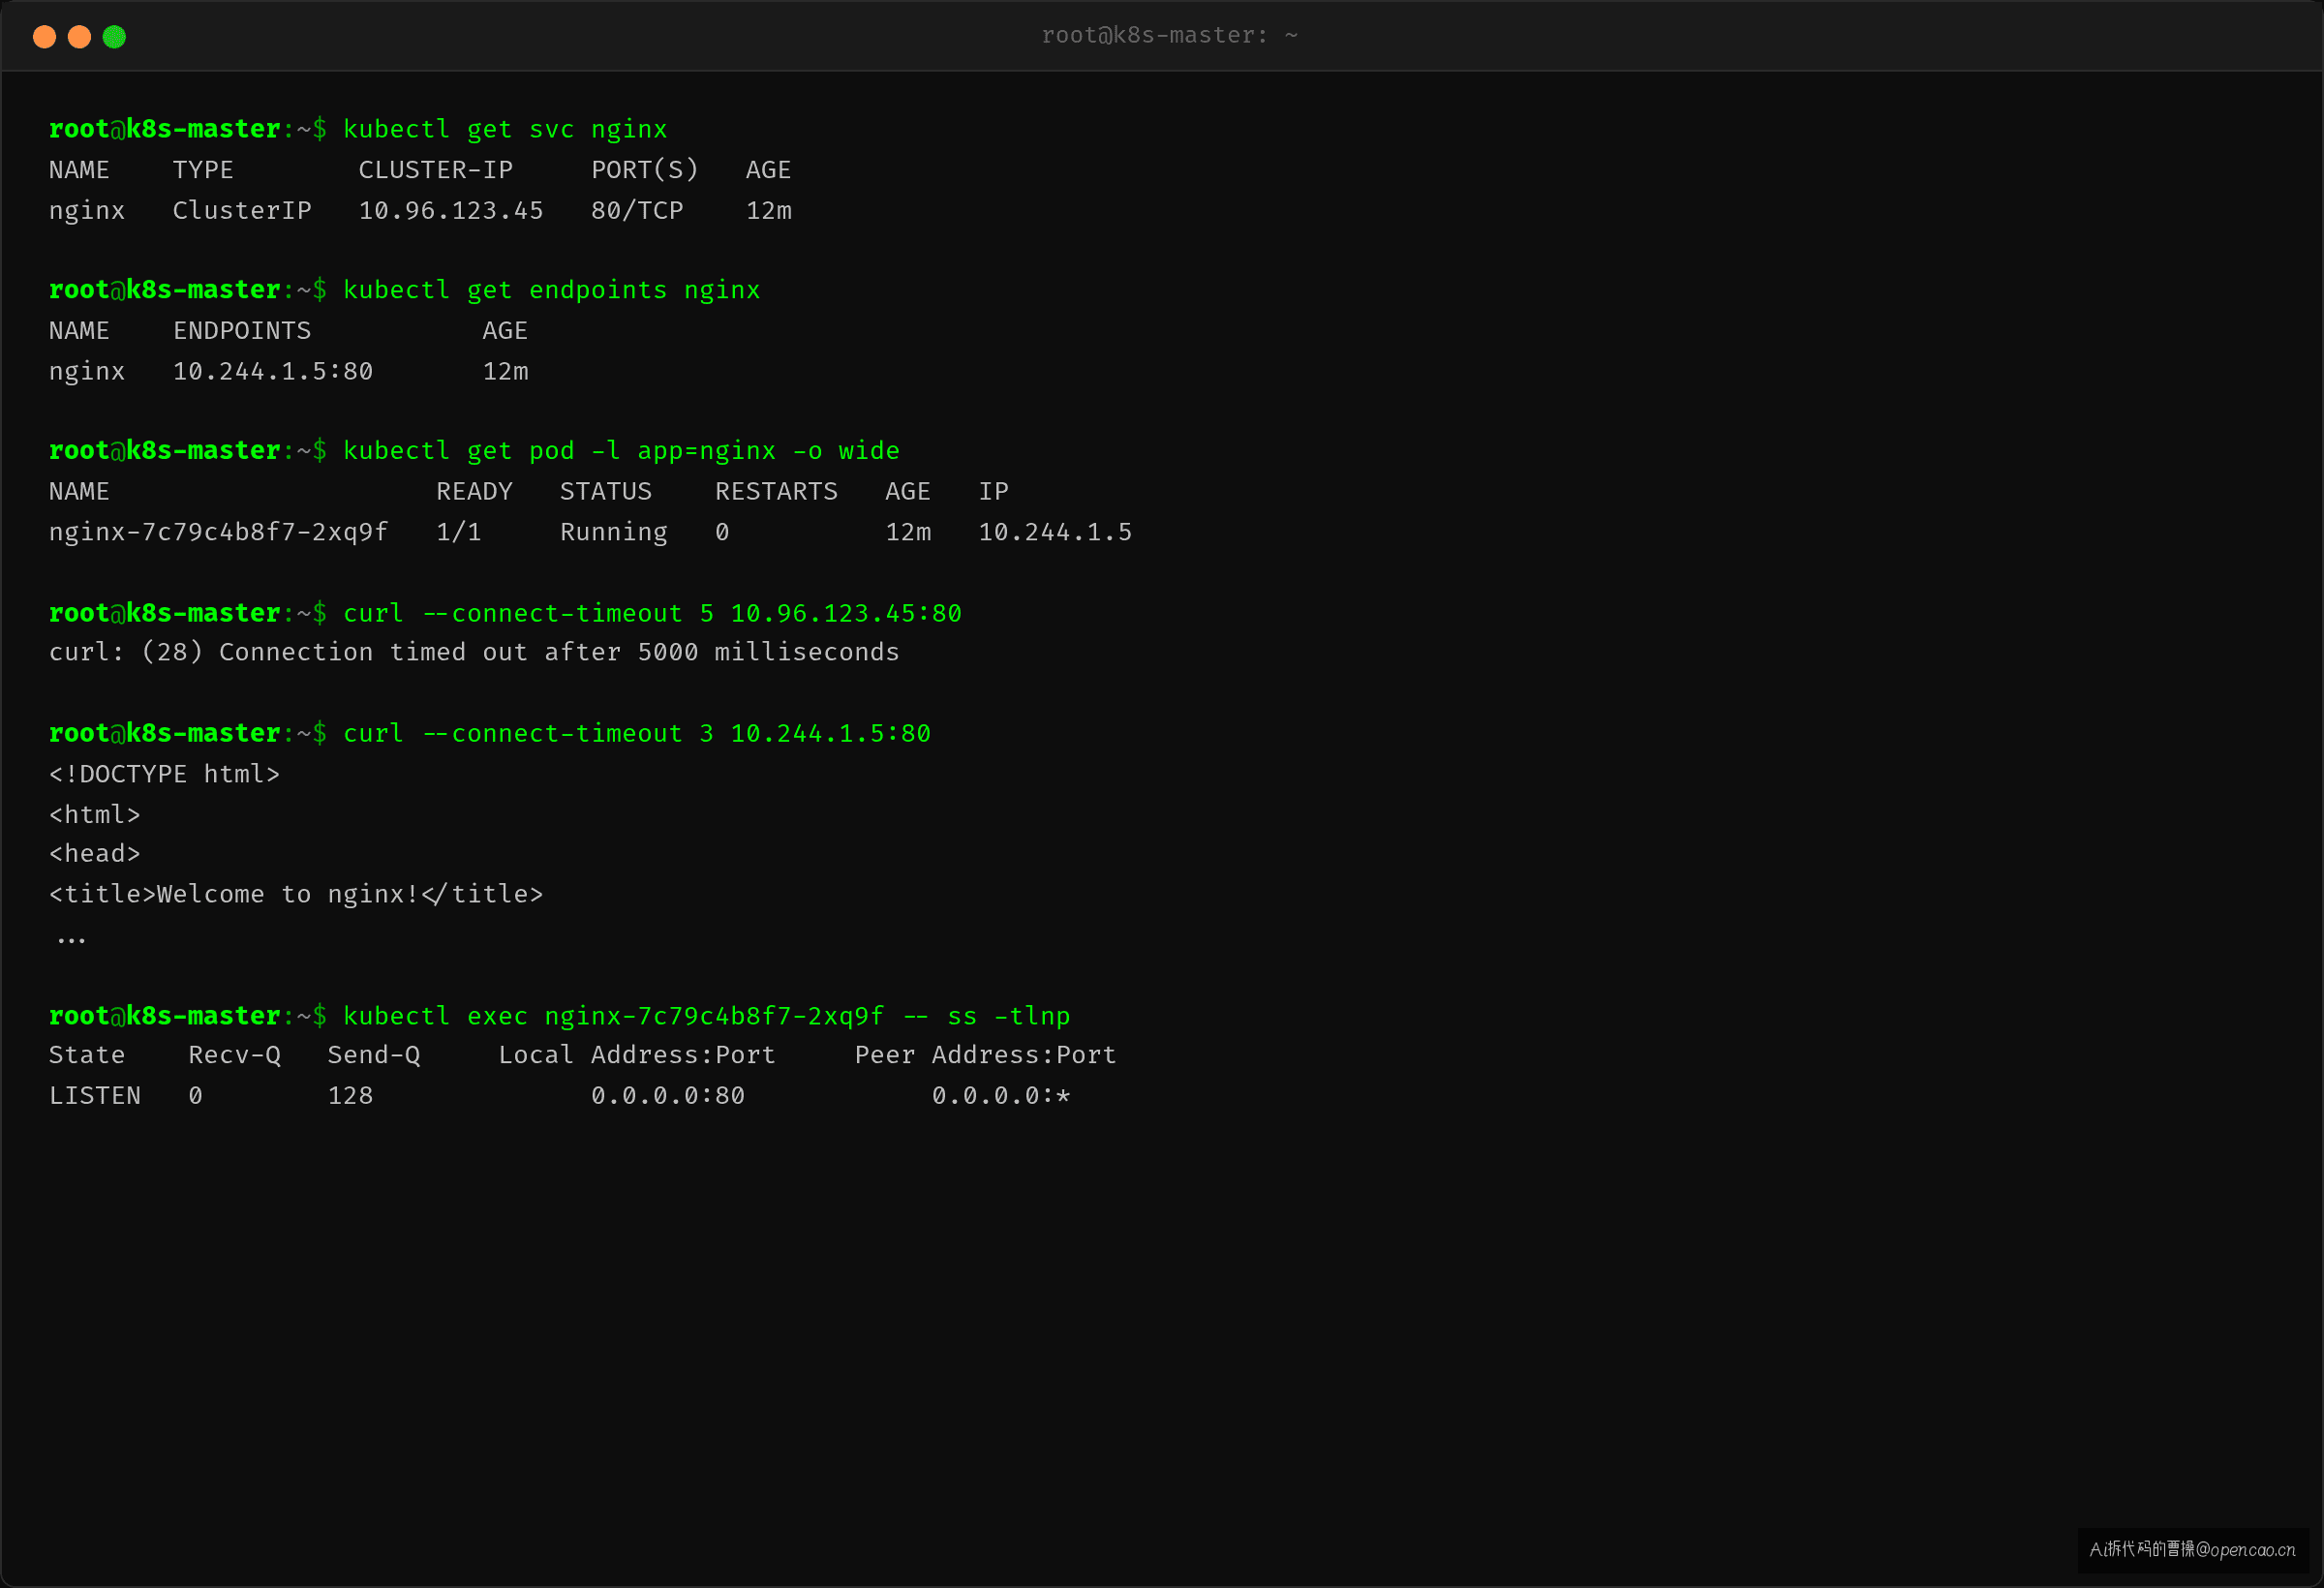Click the LISTEN state value
Image resolution: width=2324 pixels, height=1588 pixels.
pos(94,1096)
